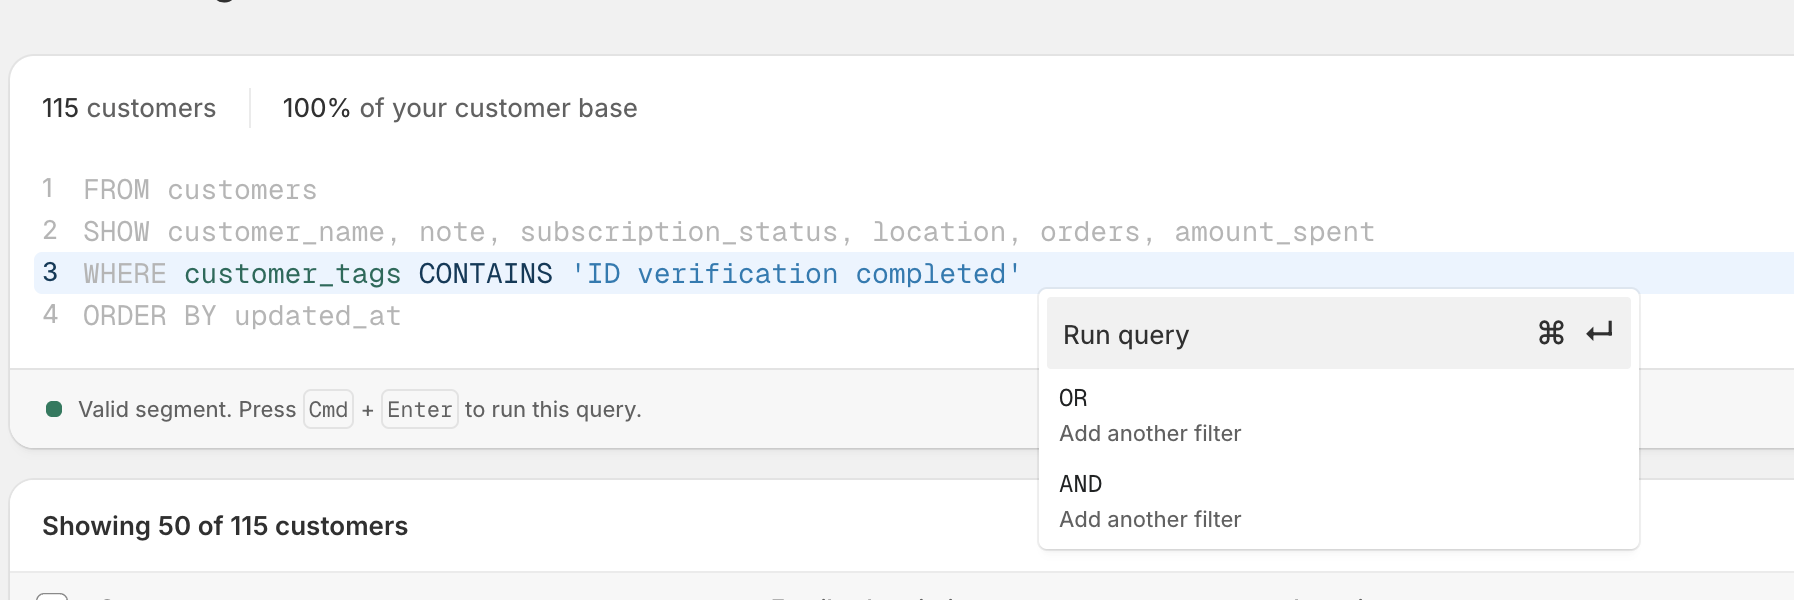Image resolution: width=1794 pixels, height=600 pixels.
Task: Place cursor in the WHERE customer_tags line
Action: pos(912,274)
